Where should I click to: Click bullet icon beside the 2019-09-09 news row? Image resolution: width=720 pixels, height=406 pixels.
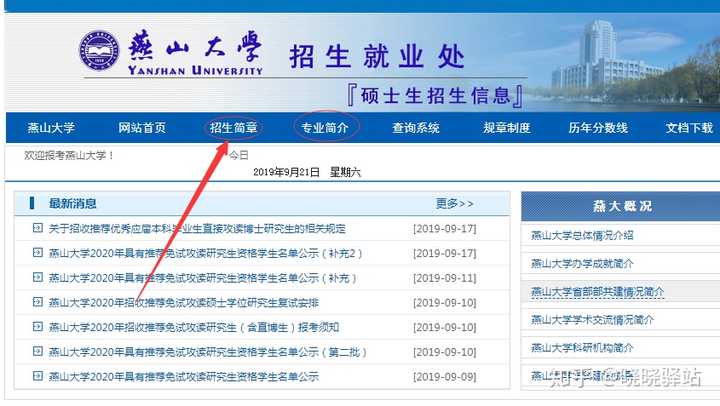(38, 376)
